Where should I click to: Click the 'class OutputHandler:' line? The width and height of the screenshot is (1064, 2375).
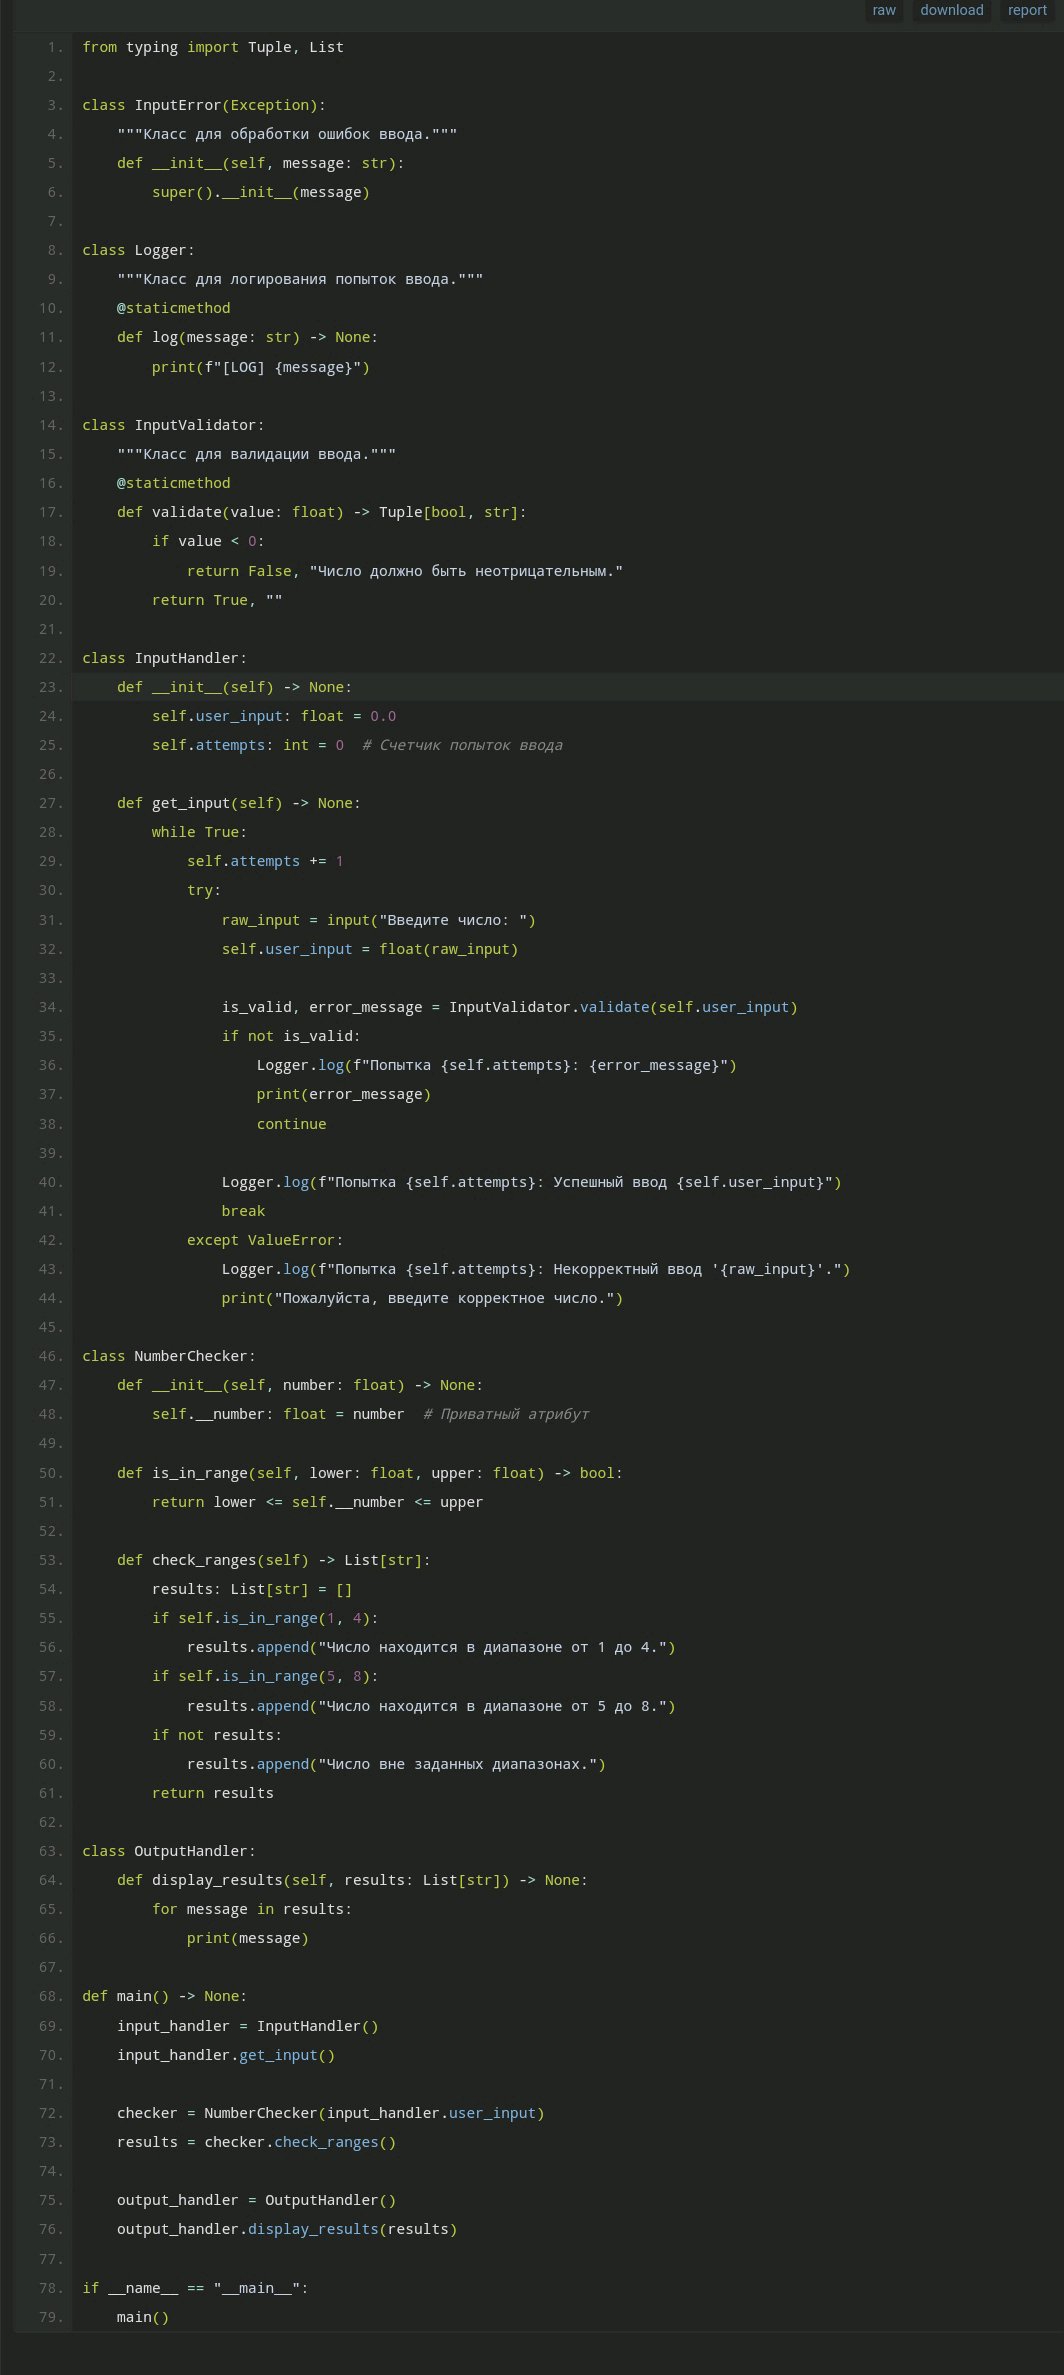pos(169,1851)
